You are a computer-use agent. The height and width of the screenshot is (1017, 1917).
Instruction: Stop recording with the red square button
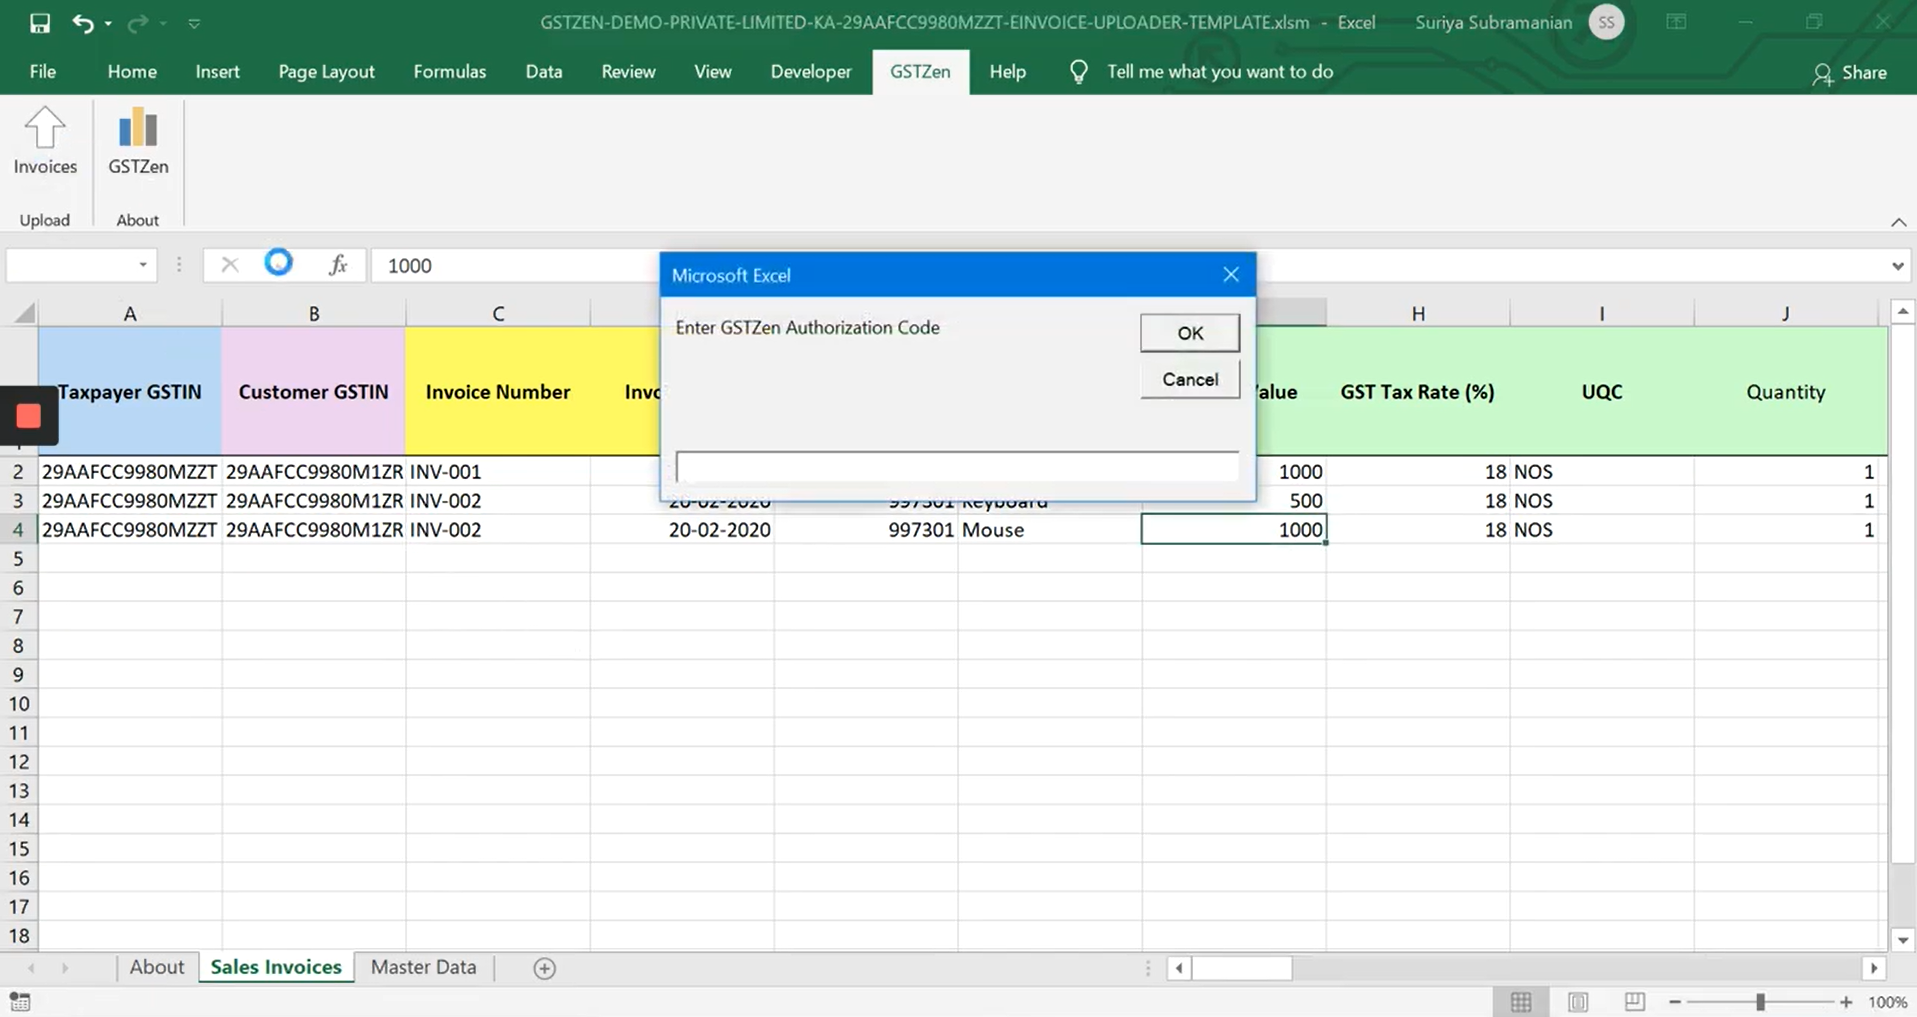(28, 416)
